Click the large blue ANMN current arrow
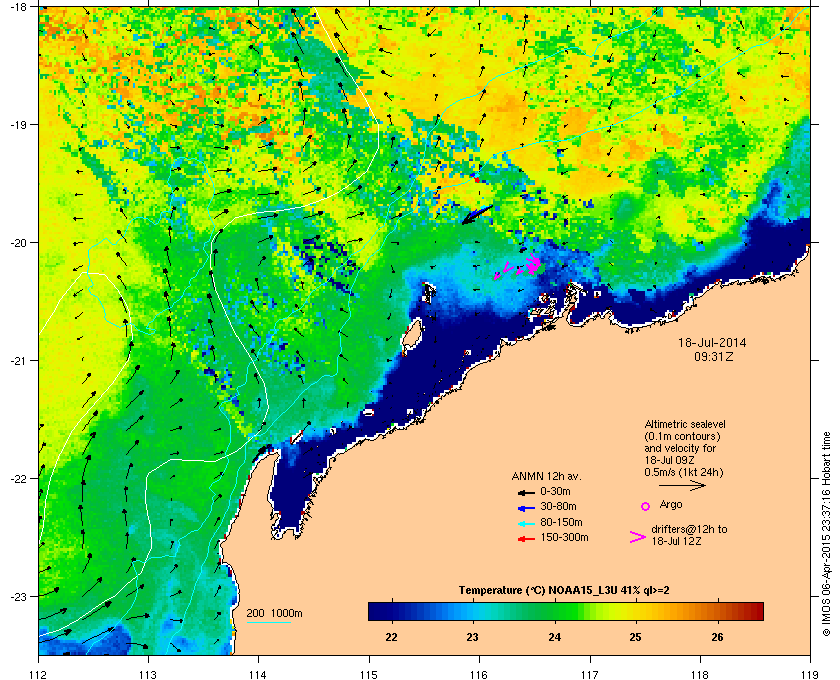The width and height of the screenshot is (840, 680). 477,214
